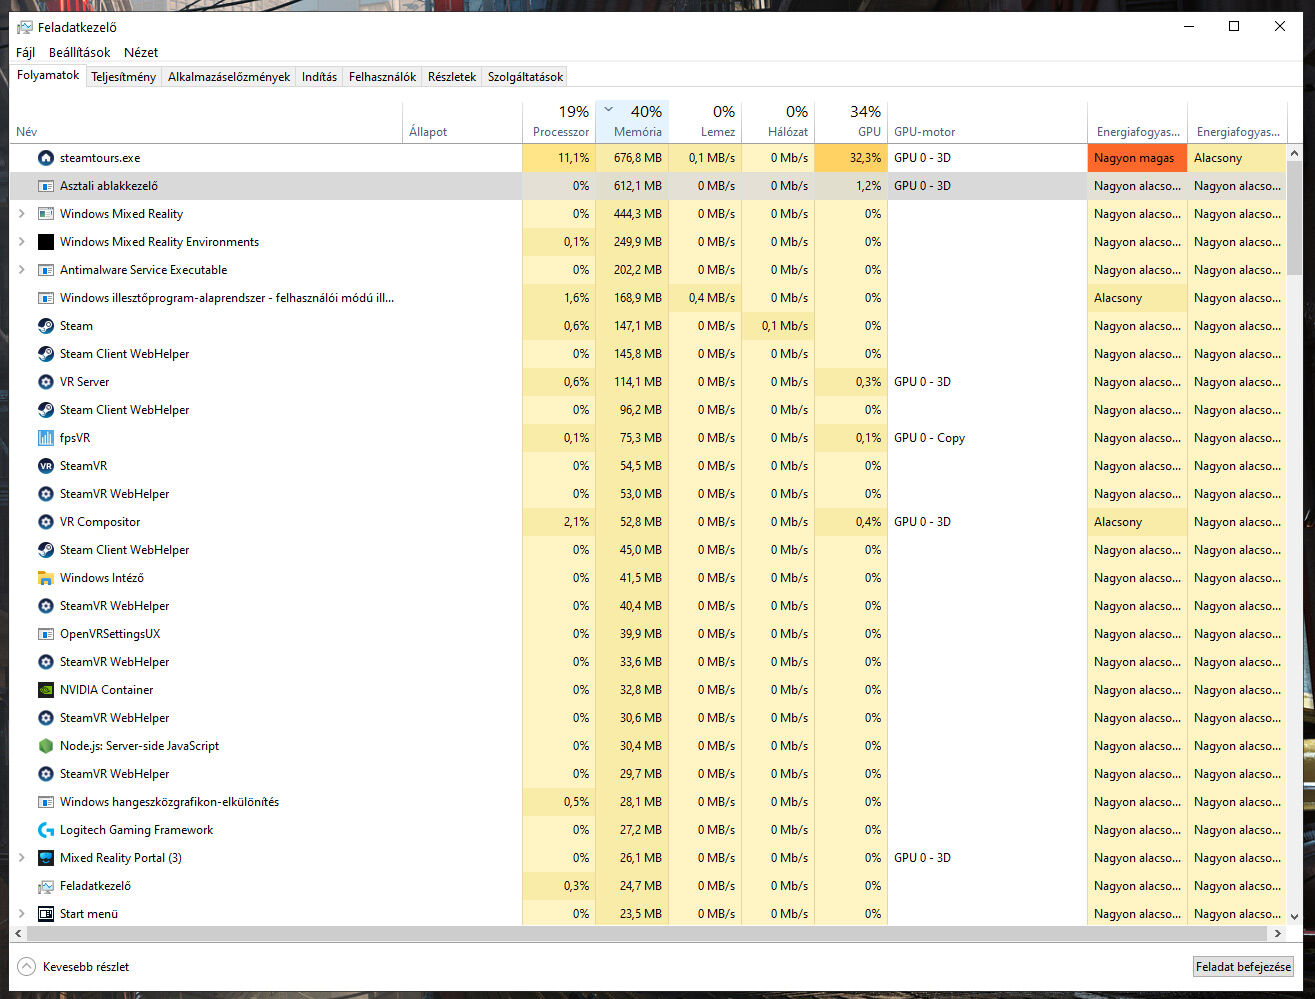Expand the Start menü process group
The height and width of the screenshot is (999, 1315).
(22, 914)
